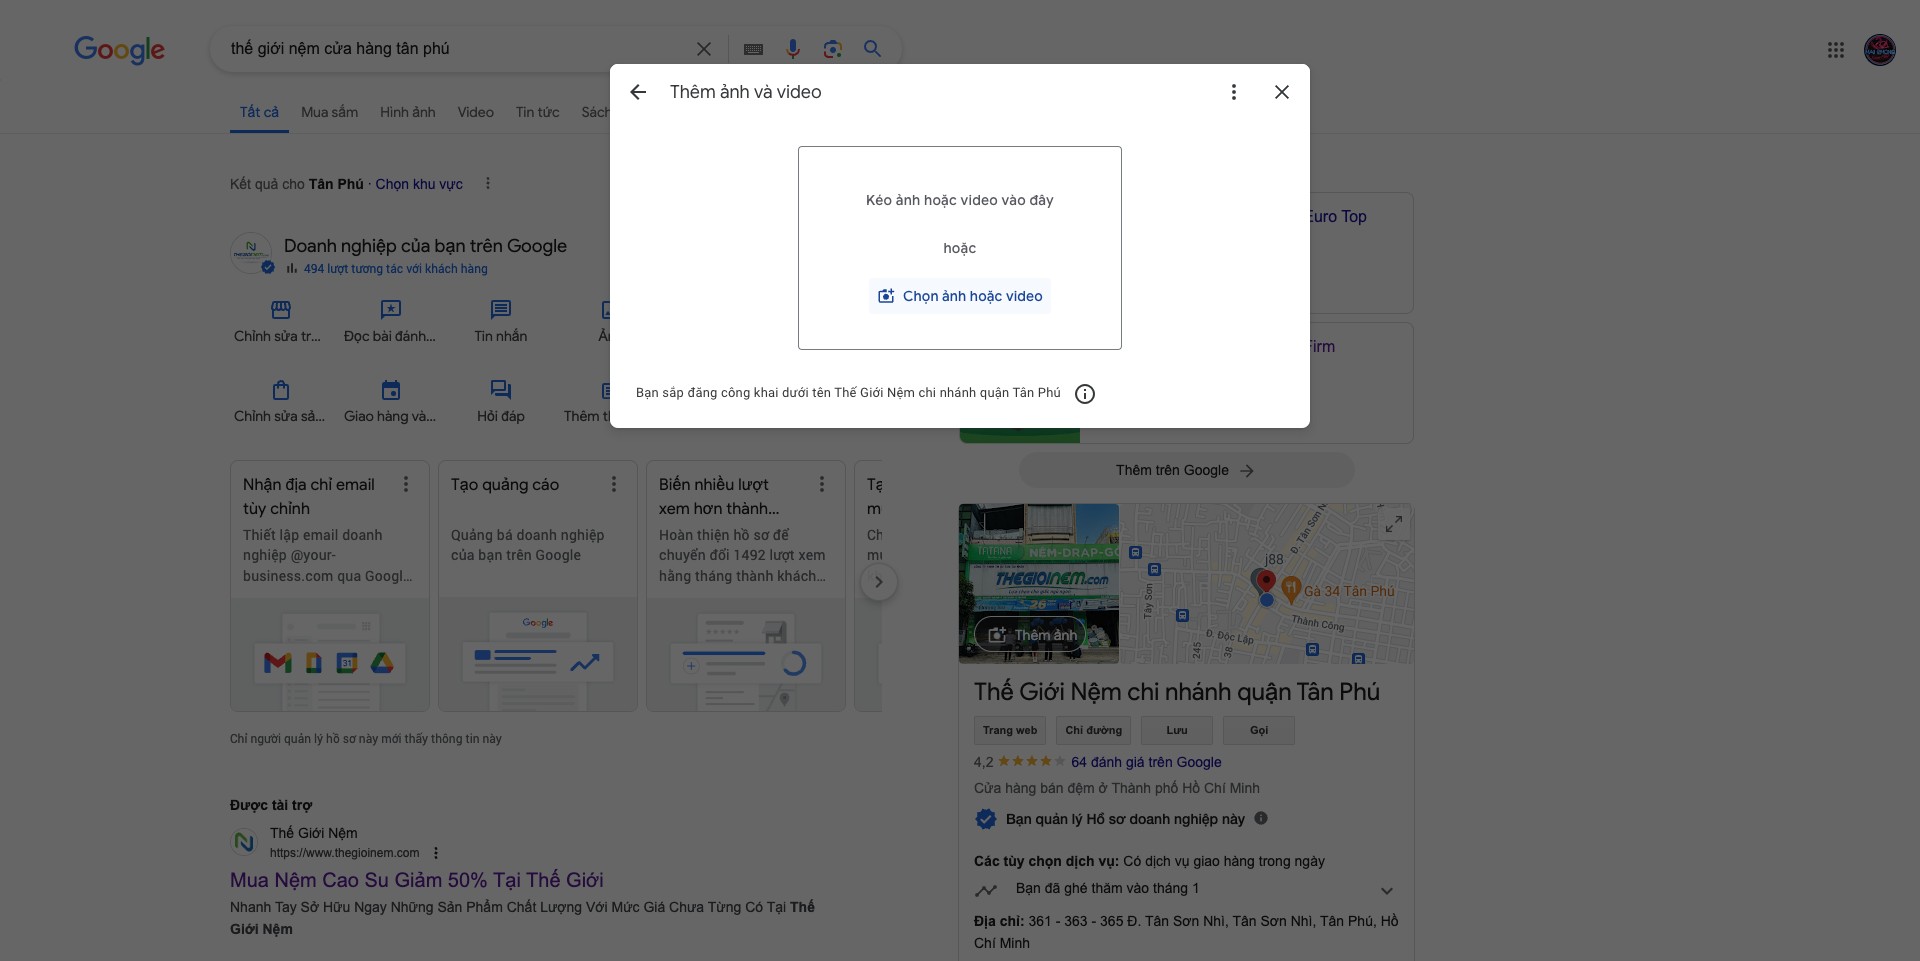
Task: Open the Chọn khu vực link
Action: point(419,184)
